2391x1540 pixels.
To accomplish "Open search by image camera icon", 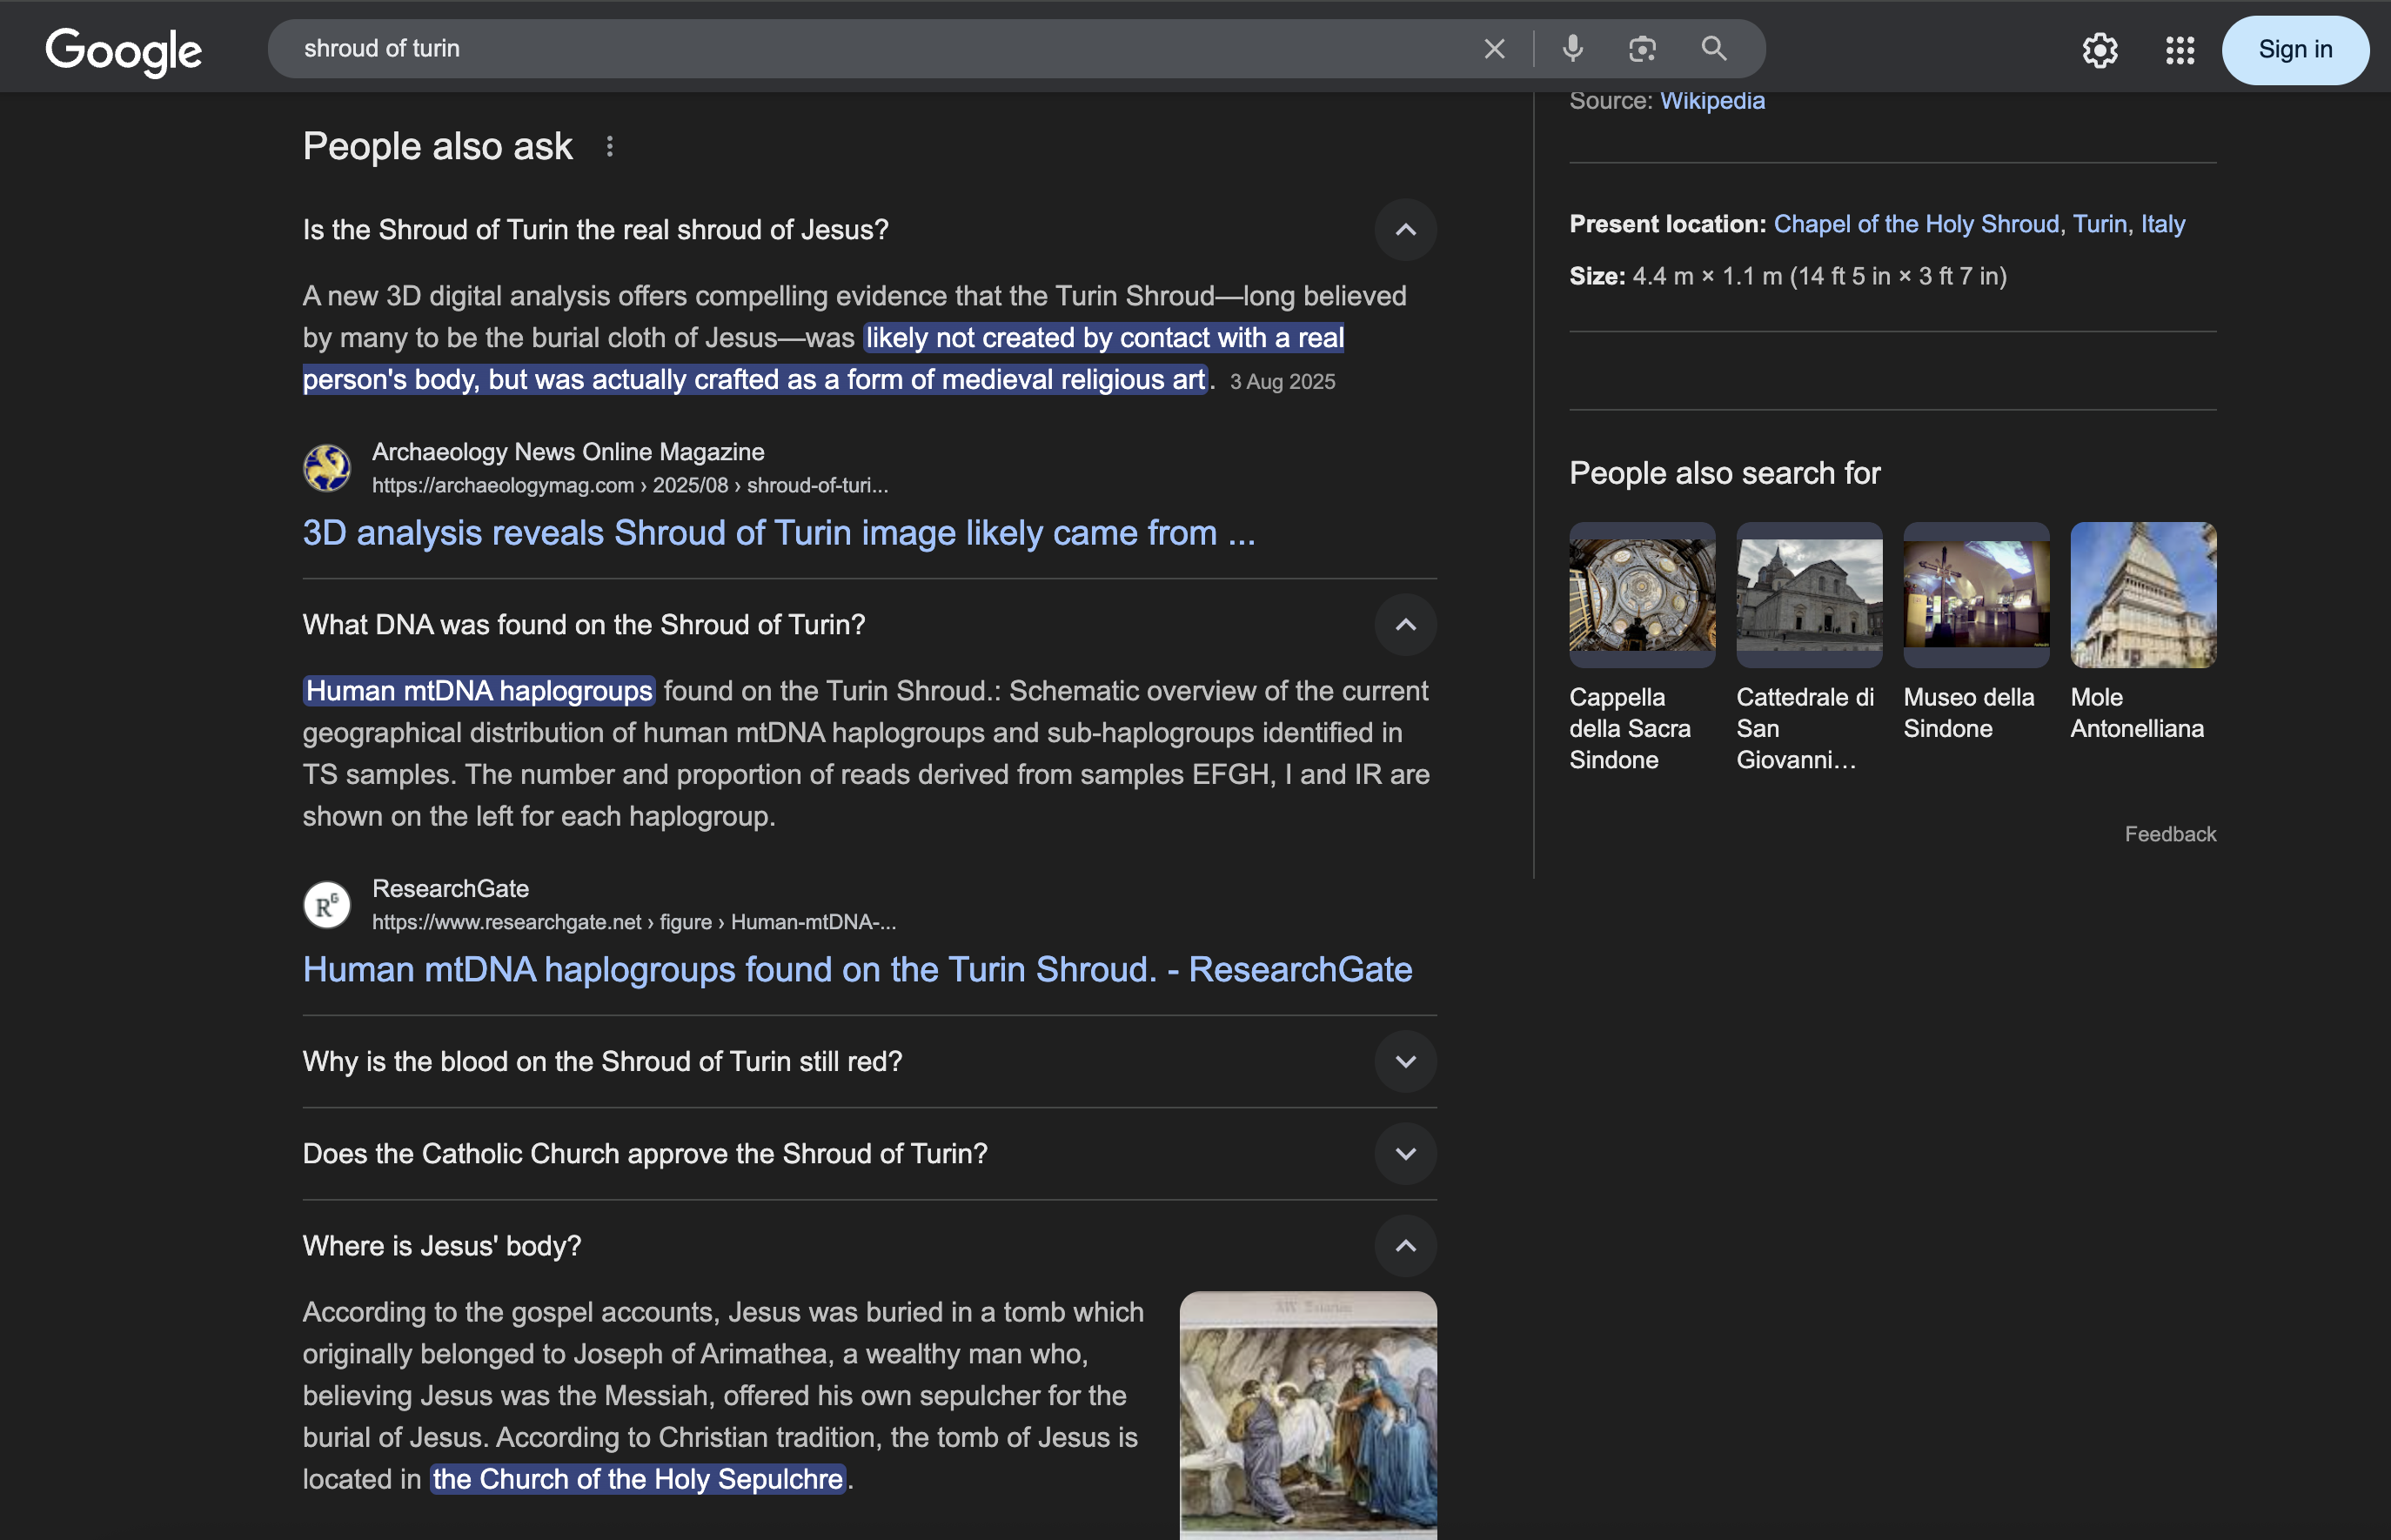I will tap(1642, 49).
